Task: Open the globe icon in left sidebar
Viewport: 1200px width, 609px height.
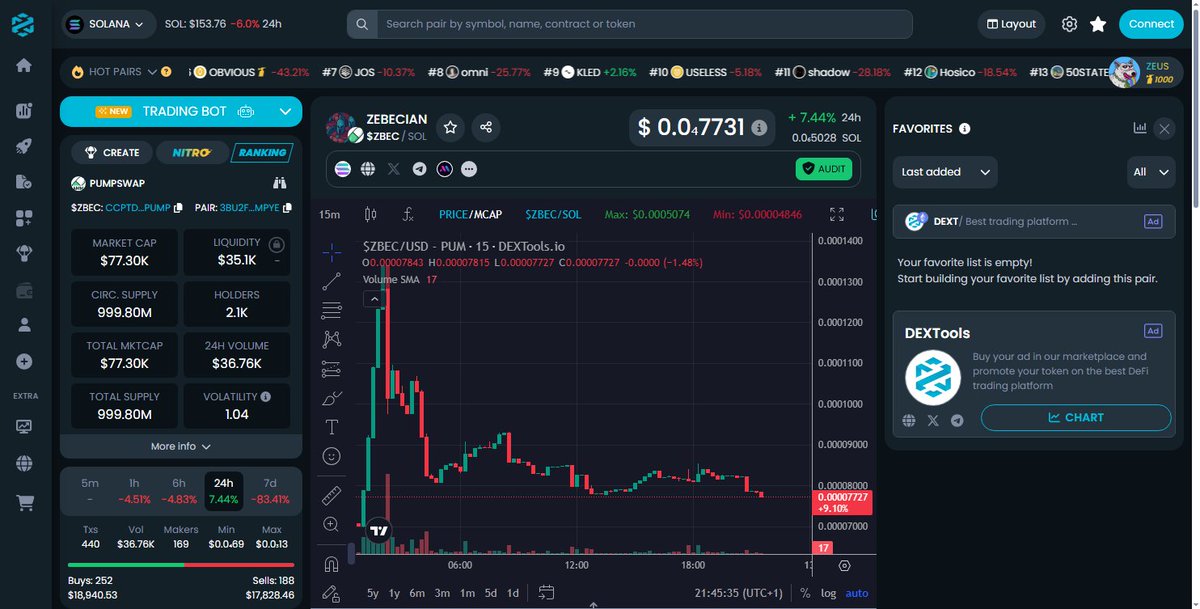Action: click(x=24, y=464)
